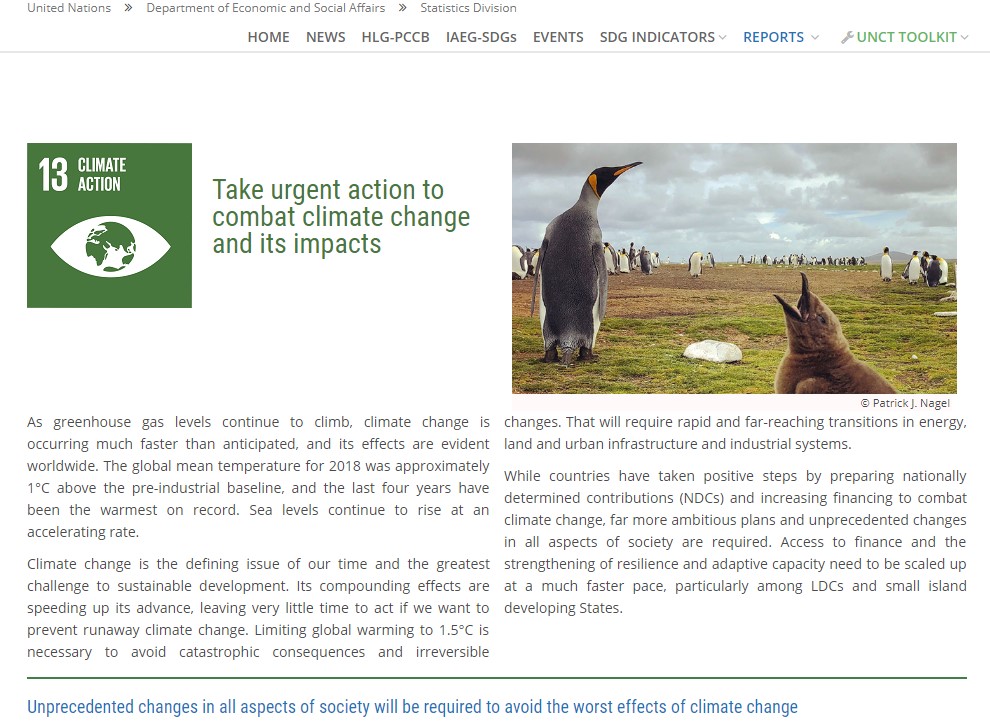Open the Statistics Division breadcrumb link
Viewport: 990px width, 725px height.
tap(468, 8)
